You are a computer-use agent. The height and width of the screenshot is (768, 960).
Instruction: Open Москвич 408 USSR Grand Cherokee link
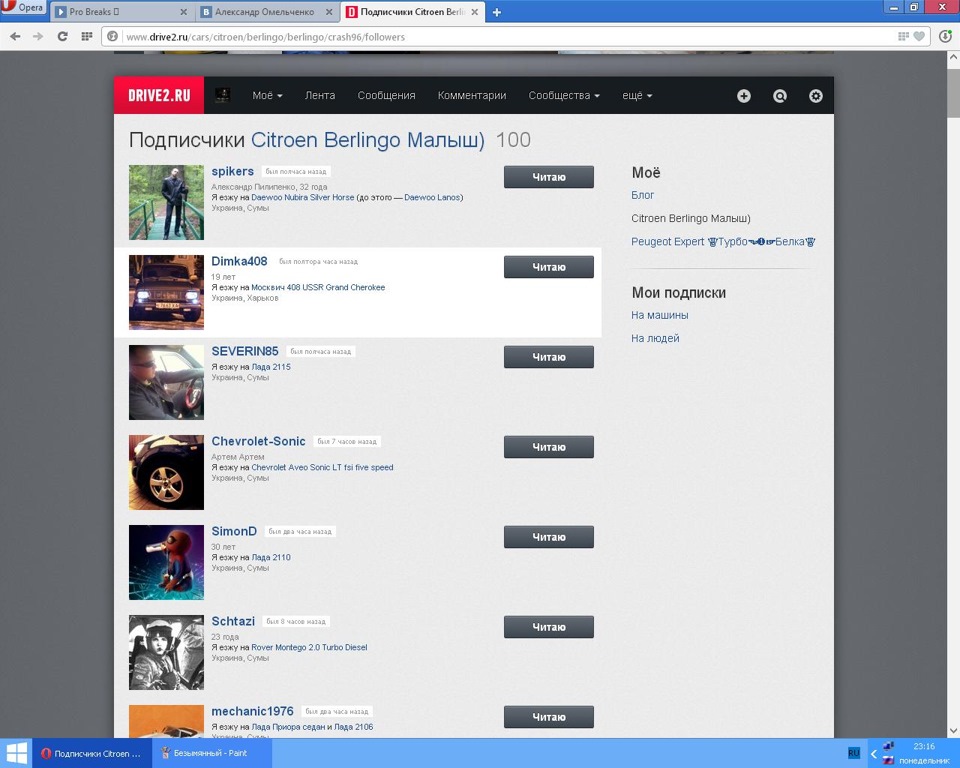click(318, 287)
